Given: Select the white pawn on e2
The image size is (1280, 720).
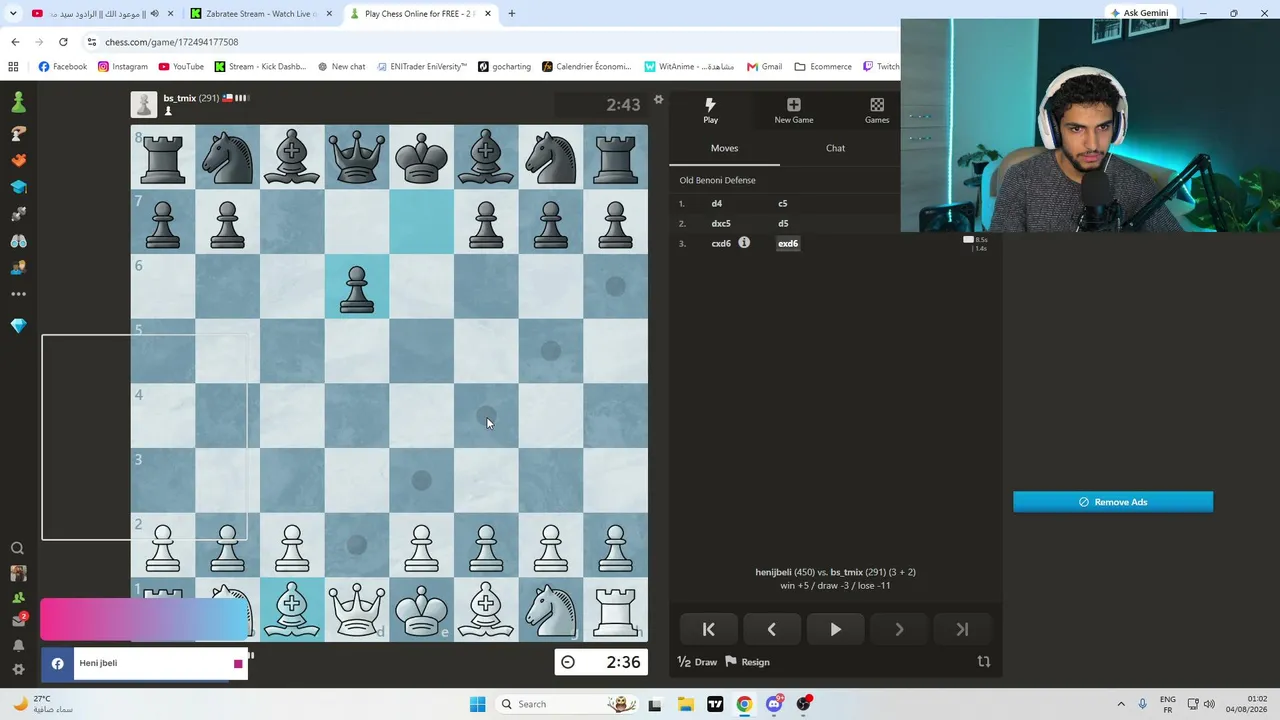Looking at the screenshot, I should point(421,545).
